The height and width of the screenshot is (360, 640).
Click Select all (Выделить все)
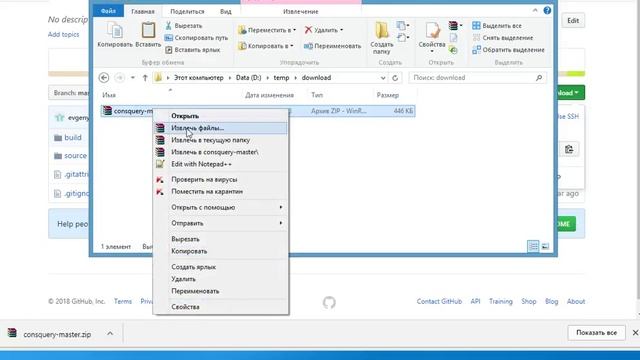(497, 26)
